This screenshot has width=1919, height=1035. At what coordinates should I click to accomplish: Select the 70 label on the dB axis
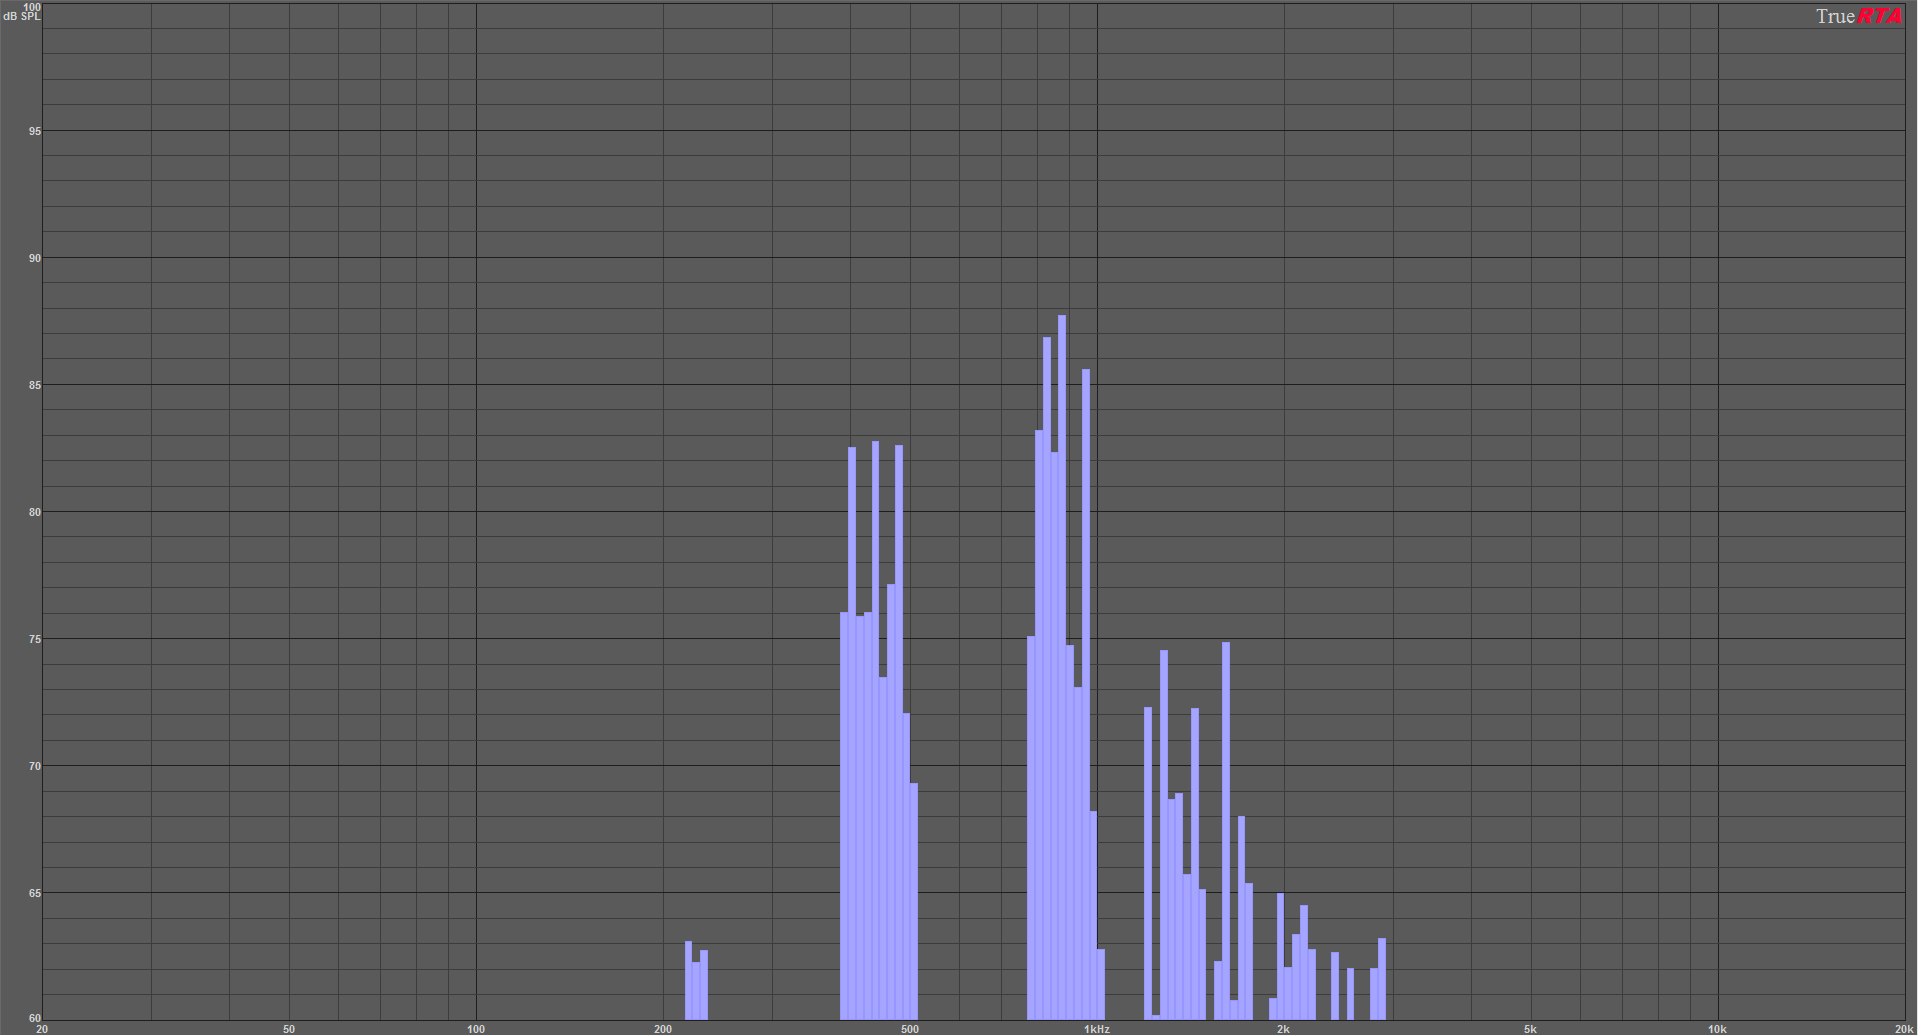(35, 766)
